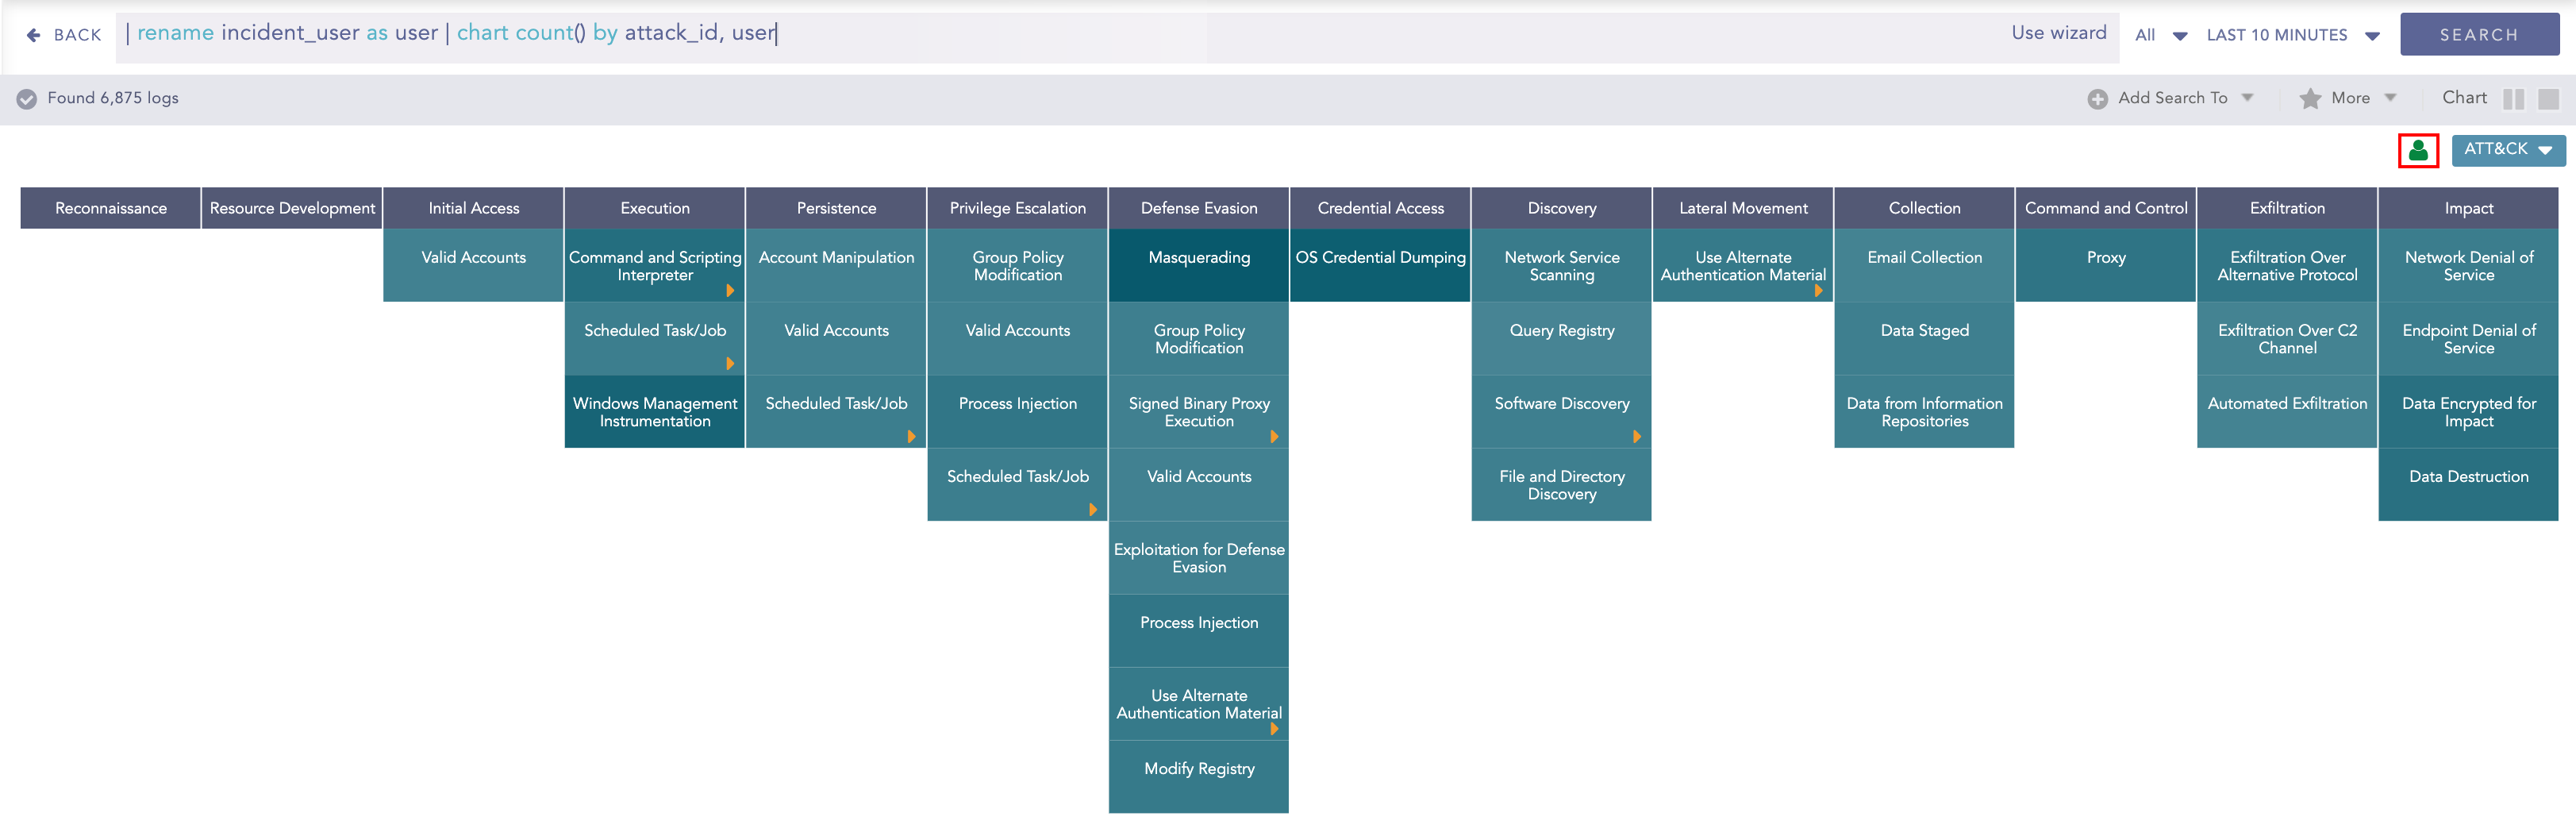
Task: Open the All repositories dropdown
Action: click(2160, 35)
